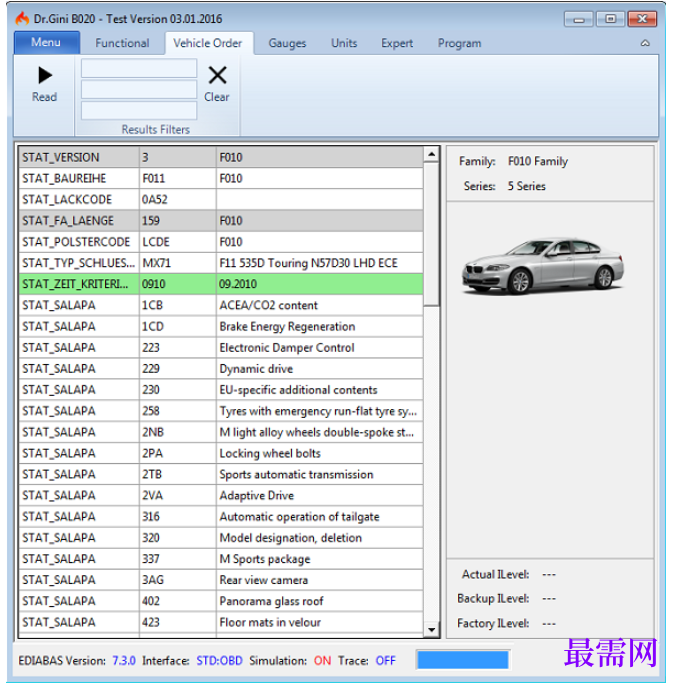
Task: Click the Factory ILevel label
Action: coord(493,623)
